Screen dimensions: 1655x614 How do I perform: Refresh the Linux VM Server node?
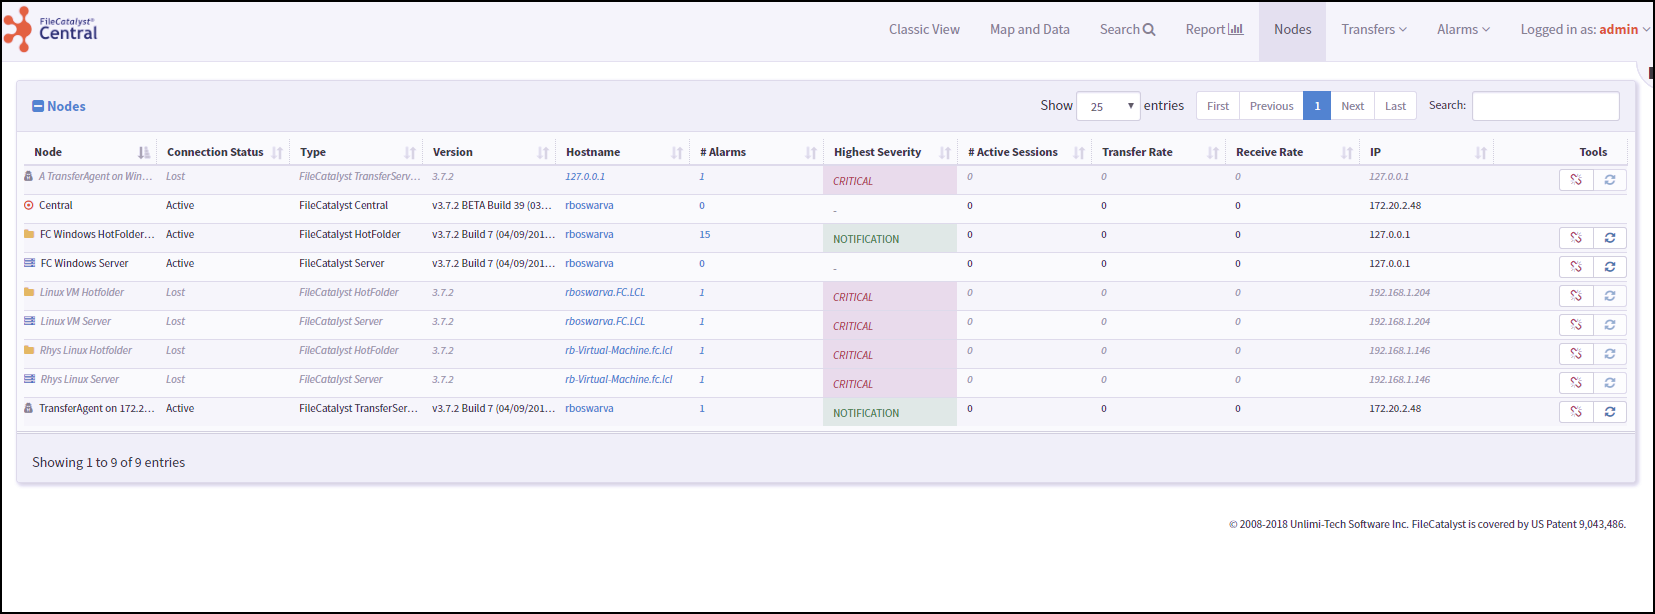(1610, 325)
